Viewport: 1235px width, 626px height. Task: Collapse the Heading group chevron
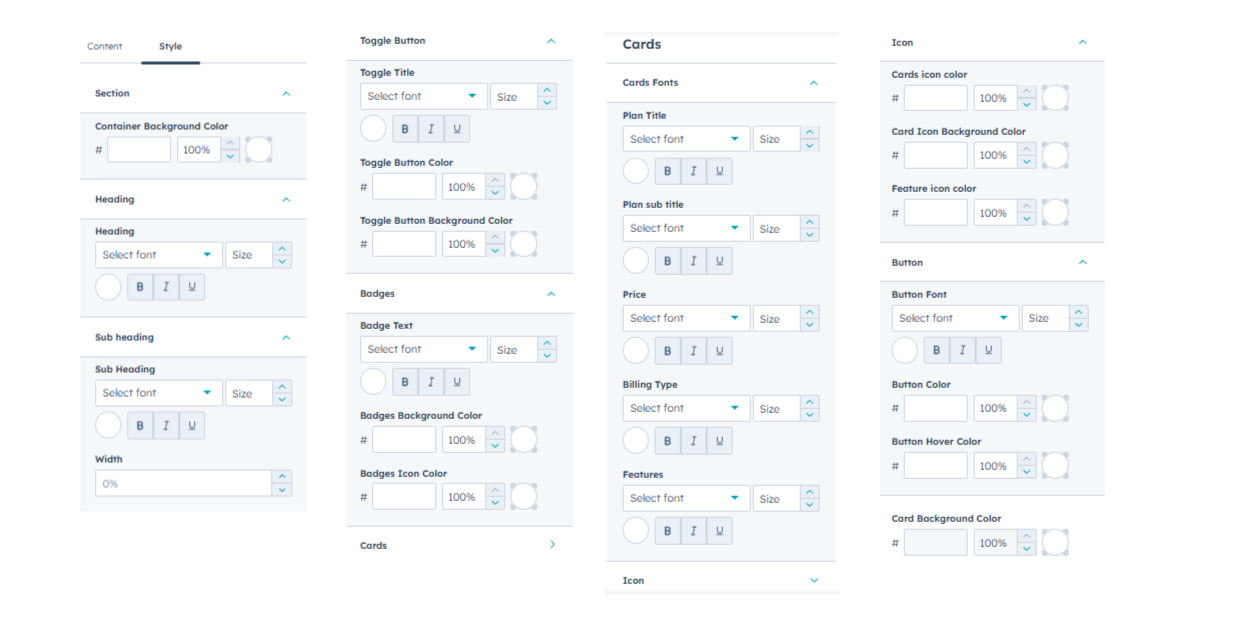286,199
